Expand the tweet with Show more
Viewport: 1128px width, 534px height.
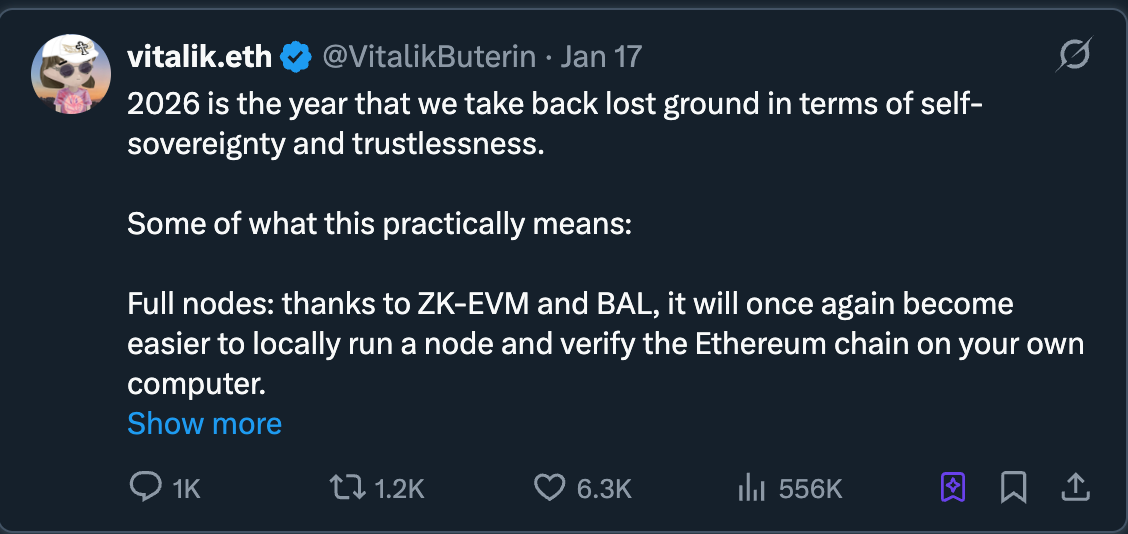(204, 424)
